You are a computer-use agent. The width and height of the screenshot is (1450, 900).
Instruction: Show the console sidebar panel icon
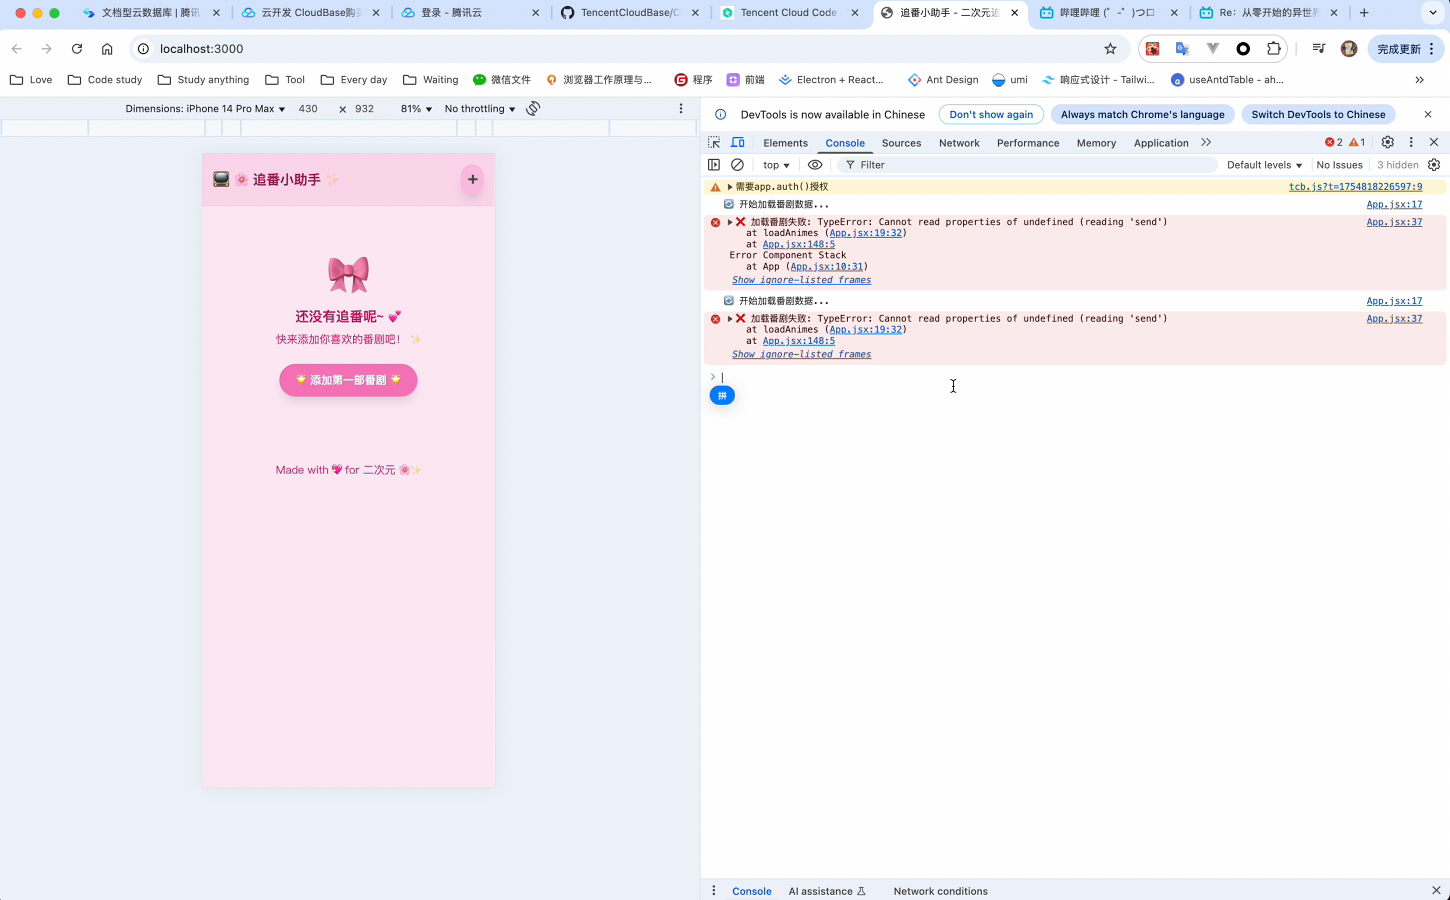[x=714, y=165]
